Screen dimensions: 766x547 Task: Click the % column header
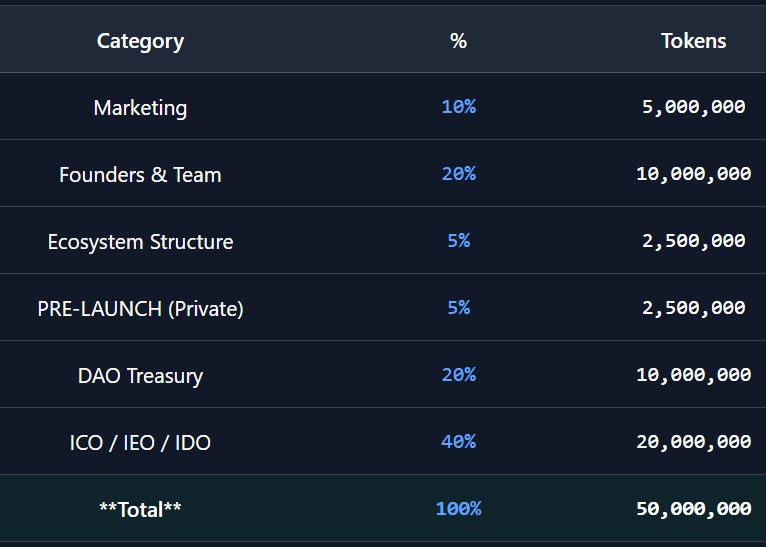[458, 41]
